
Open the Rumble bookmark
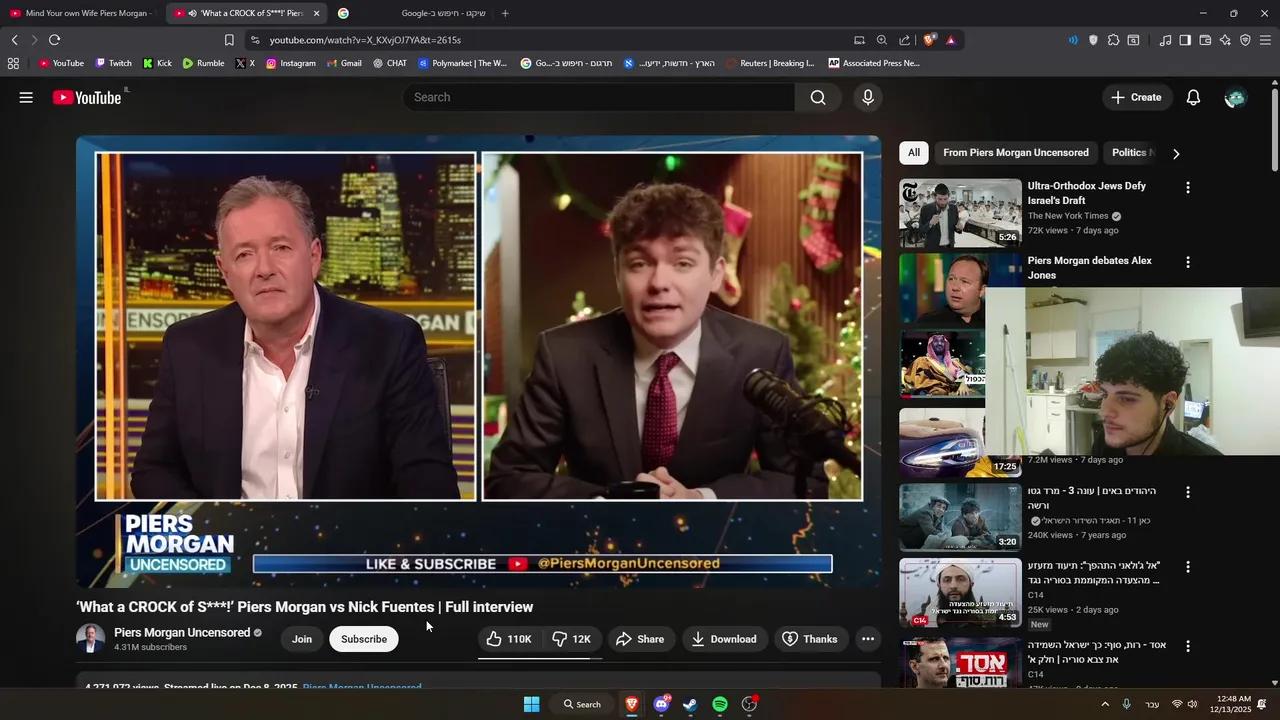[x=203, y=63]
